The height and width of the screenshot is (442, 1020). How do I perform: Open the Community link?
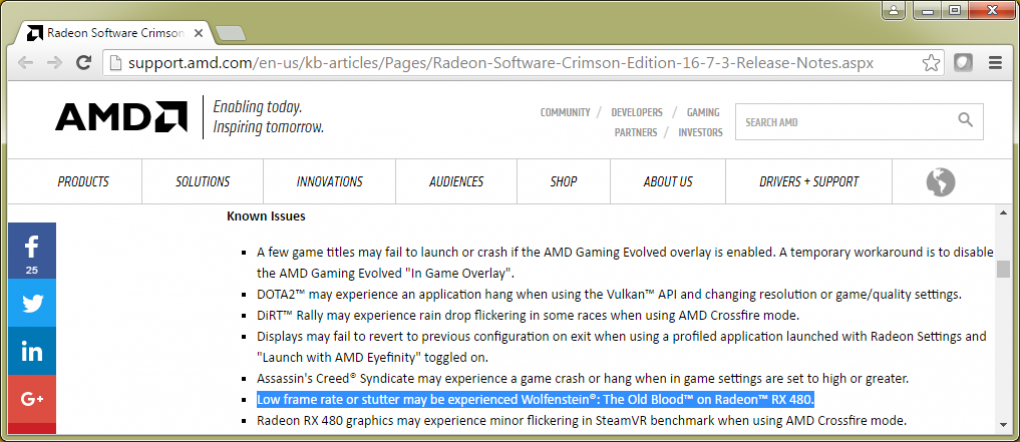[565, 113]
